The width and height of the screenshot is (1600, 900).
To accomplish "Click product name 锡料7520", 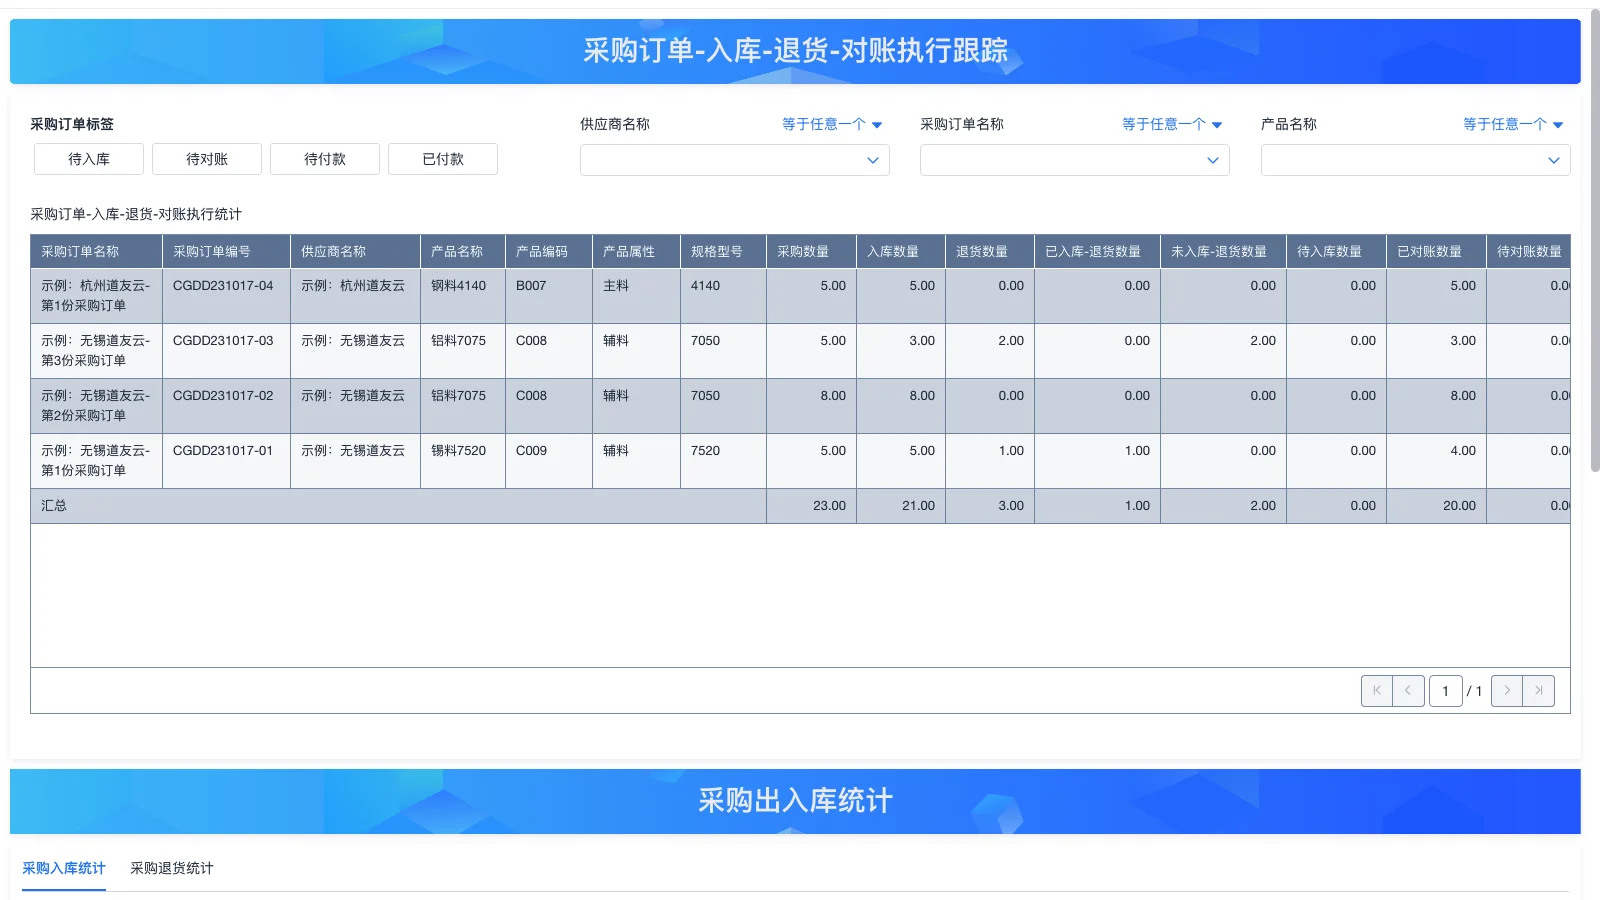I will pos(459,451).
